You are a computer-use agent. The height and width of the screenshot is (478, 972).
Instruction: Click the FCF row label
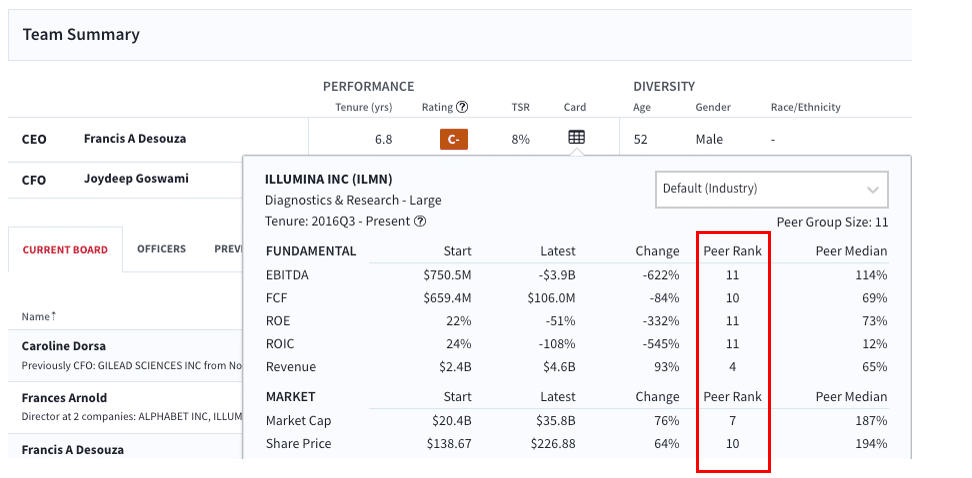(x=276, y=298)
